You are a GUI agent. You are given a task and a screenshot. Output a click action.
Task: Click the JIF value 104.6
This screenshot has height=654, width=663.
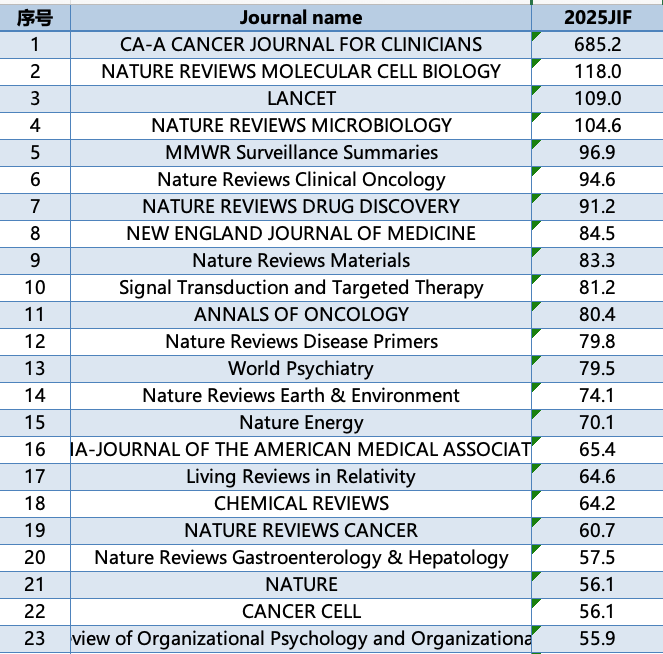click(x=597, y=126)
